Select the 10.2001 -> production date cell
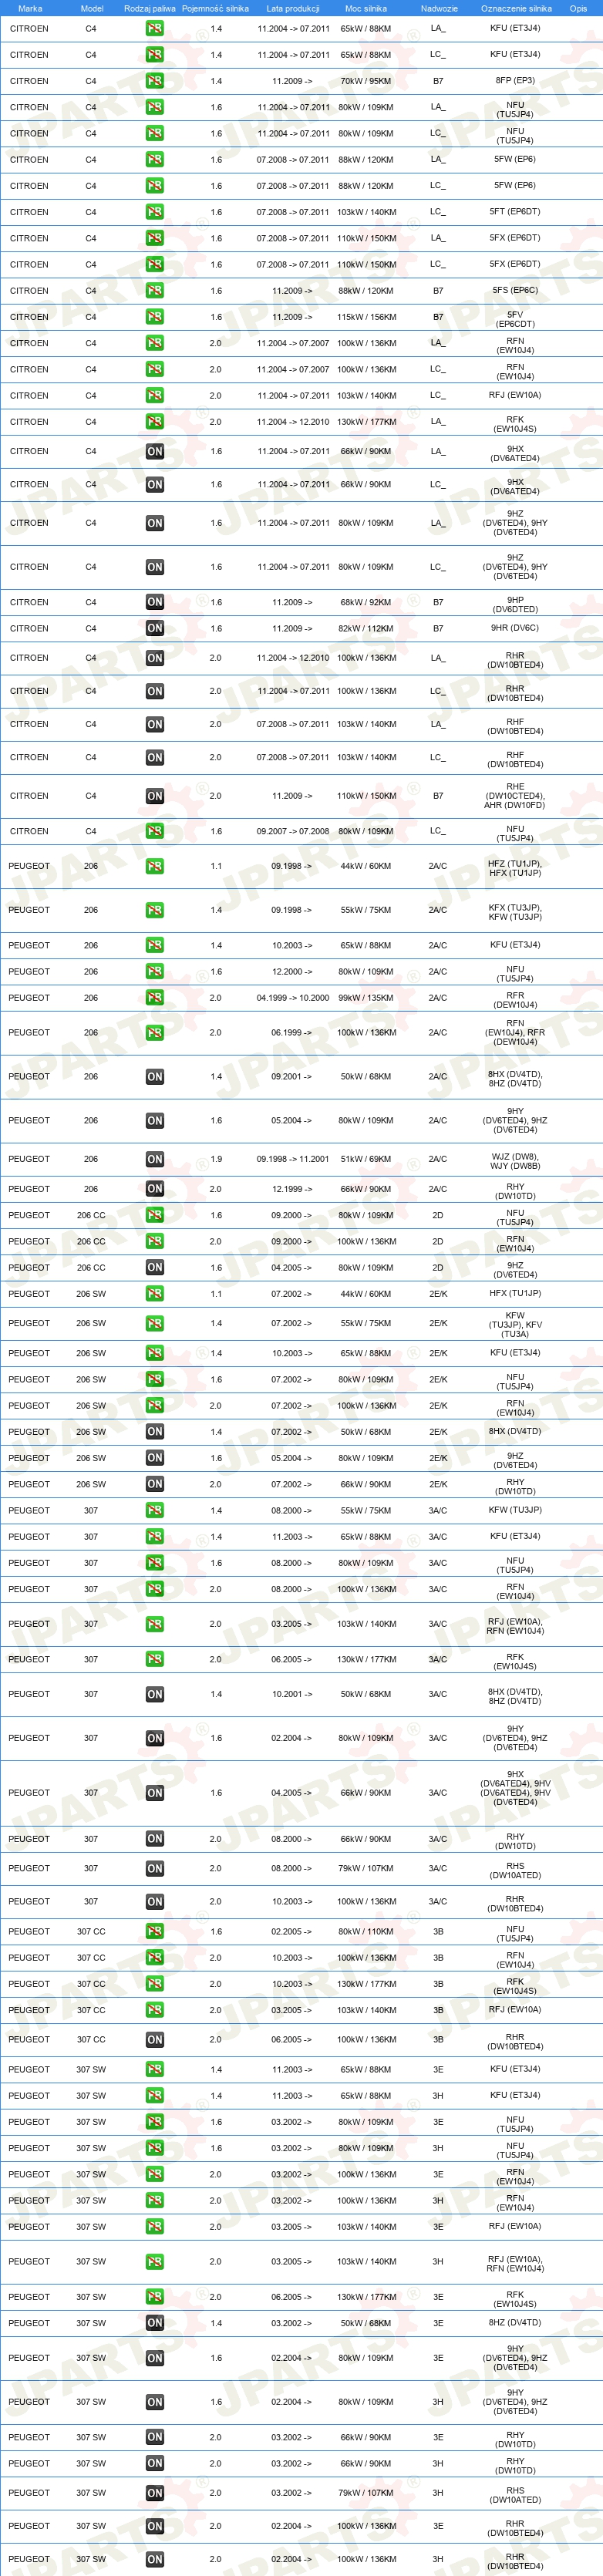The image size is (603, 2576). 292,1694
